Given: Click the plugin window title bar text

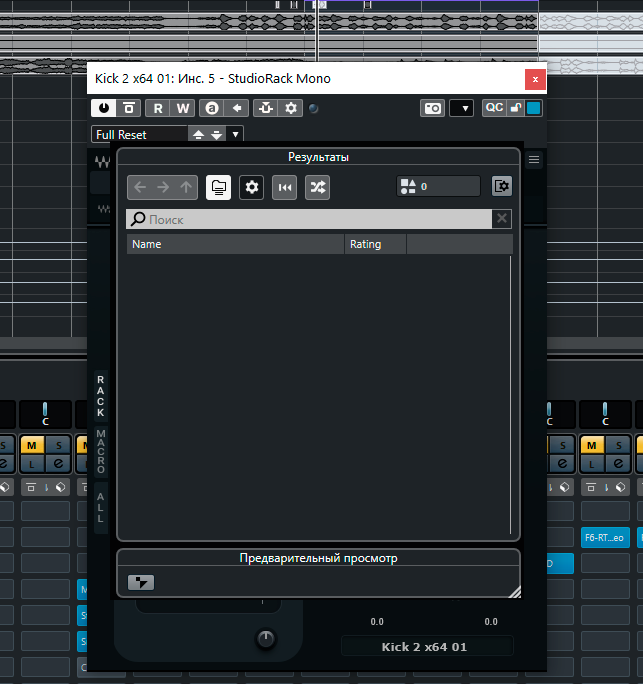Looking at the screenshot, I should pyautogui.click(x=213, y=79).
